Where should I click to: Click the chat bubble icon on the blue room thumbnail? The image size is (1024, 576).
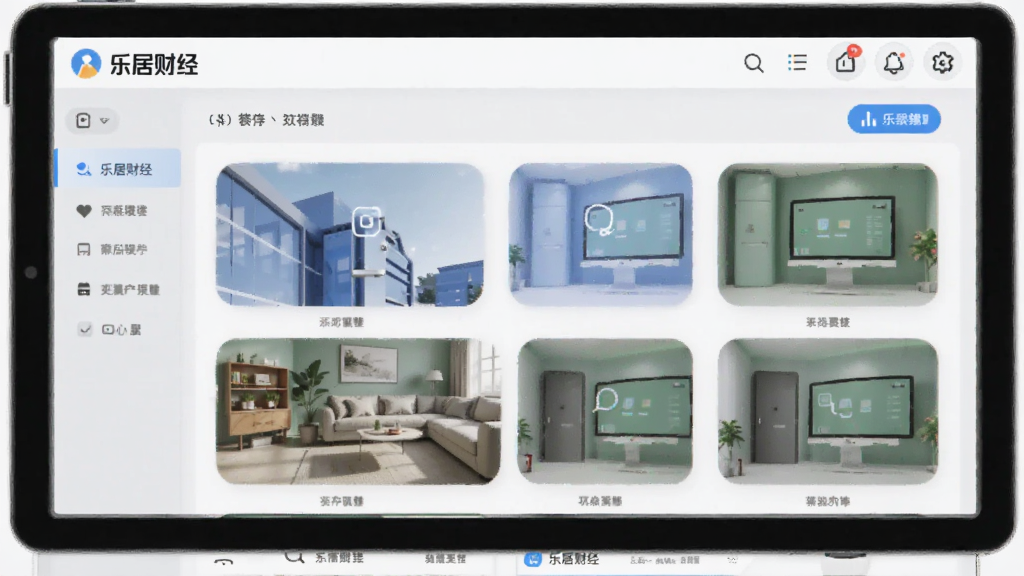[598, 220]
